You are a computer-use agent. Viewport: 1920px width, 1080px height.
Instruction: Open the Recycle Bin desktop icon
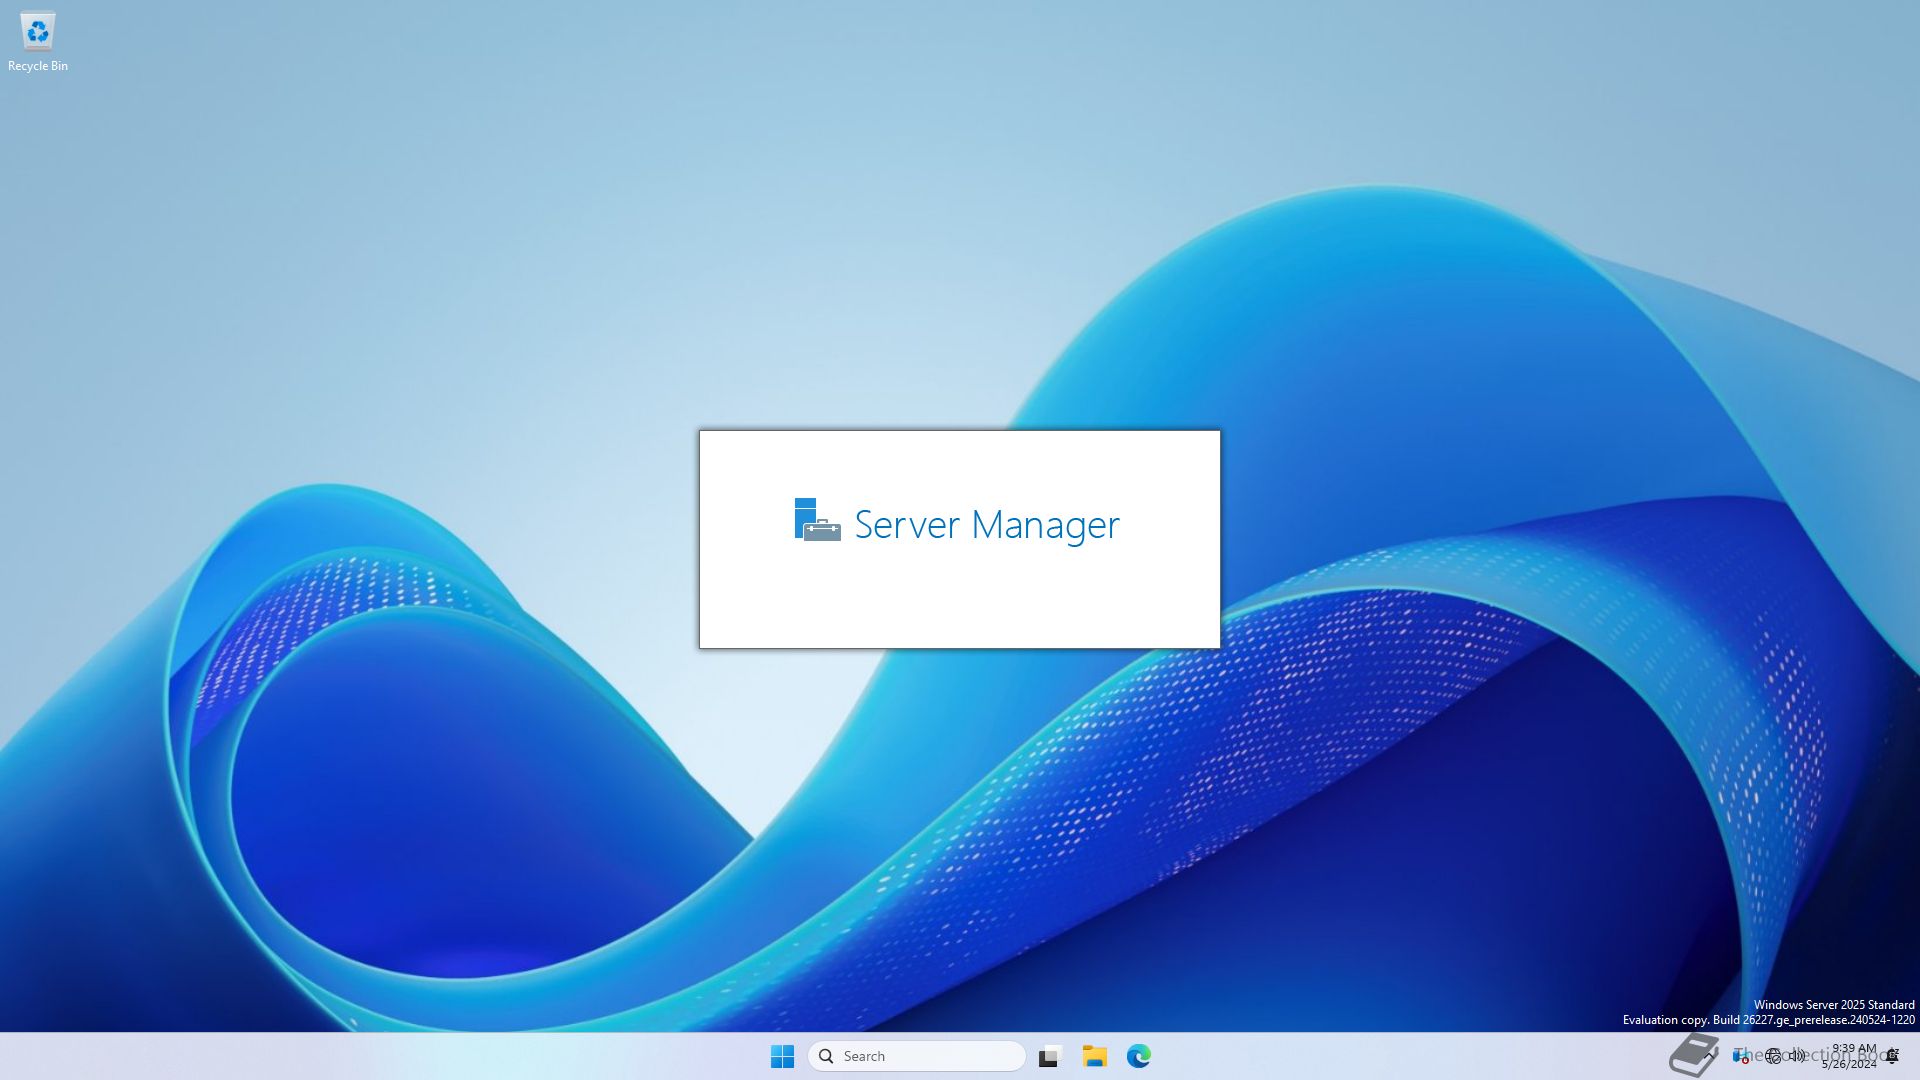tap(38, 32)
